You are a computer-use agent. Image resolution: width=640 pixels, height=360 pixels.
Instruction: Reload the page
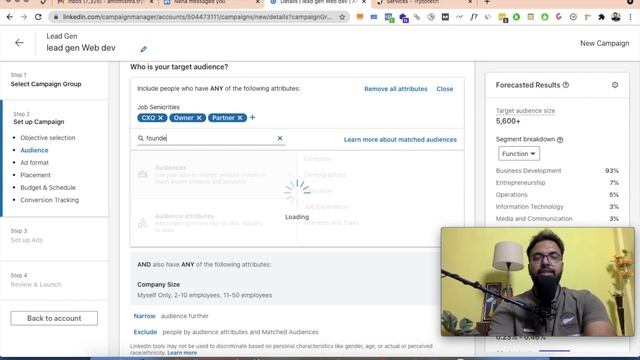[38, 17]
